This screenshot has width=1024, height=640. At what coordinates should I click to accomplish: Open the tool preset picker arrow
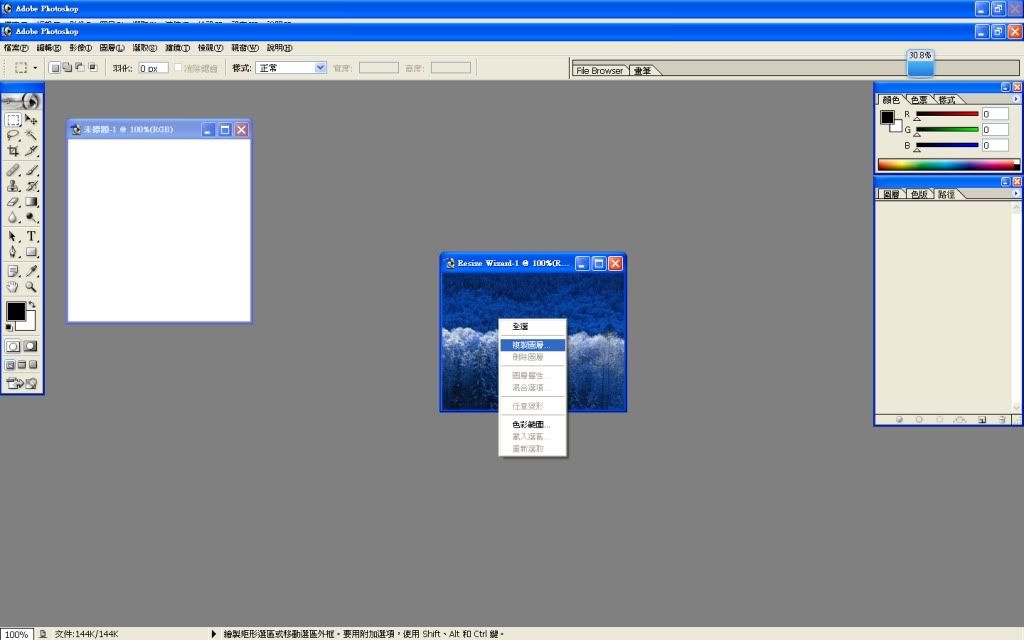click(x=35, y=68)
